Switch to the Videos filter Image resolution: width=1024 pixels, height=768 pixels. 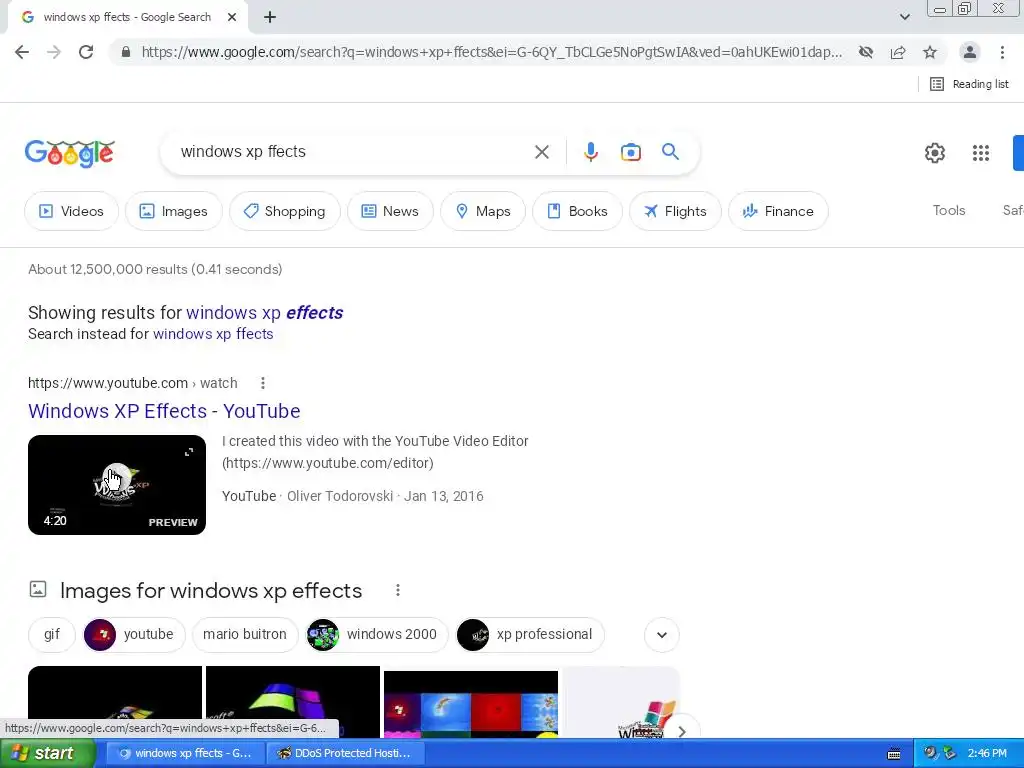pos(72,211)
